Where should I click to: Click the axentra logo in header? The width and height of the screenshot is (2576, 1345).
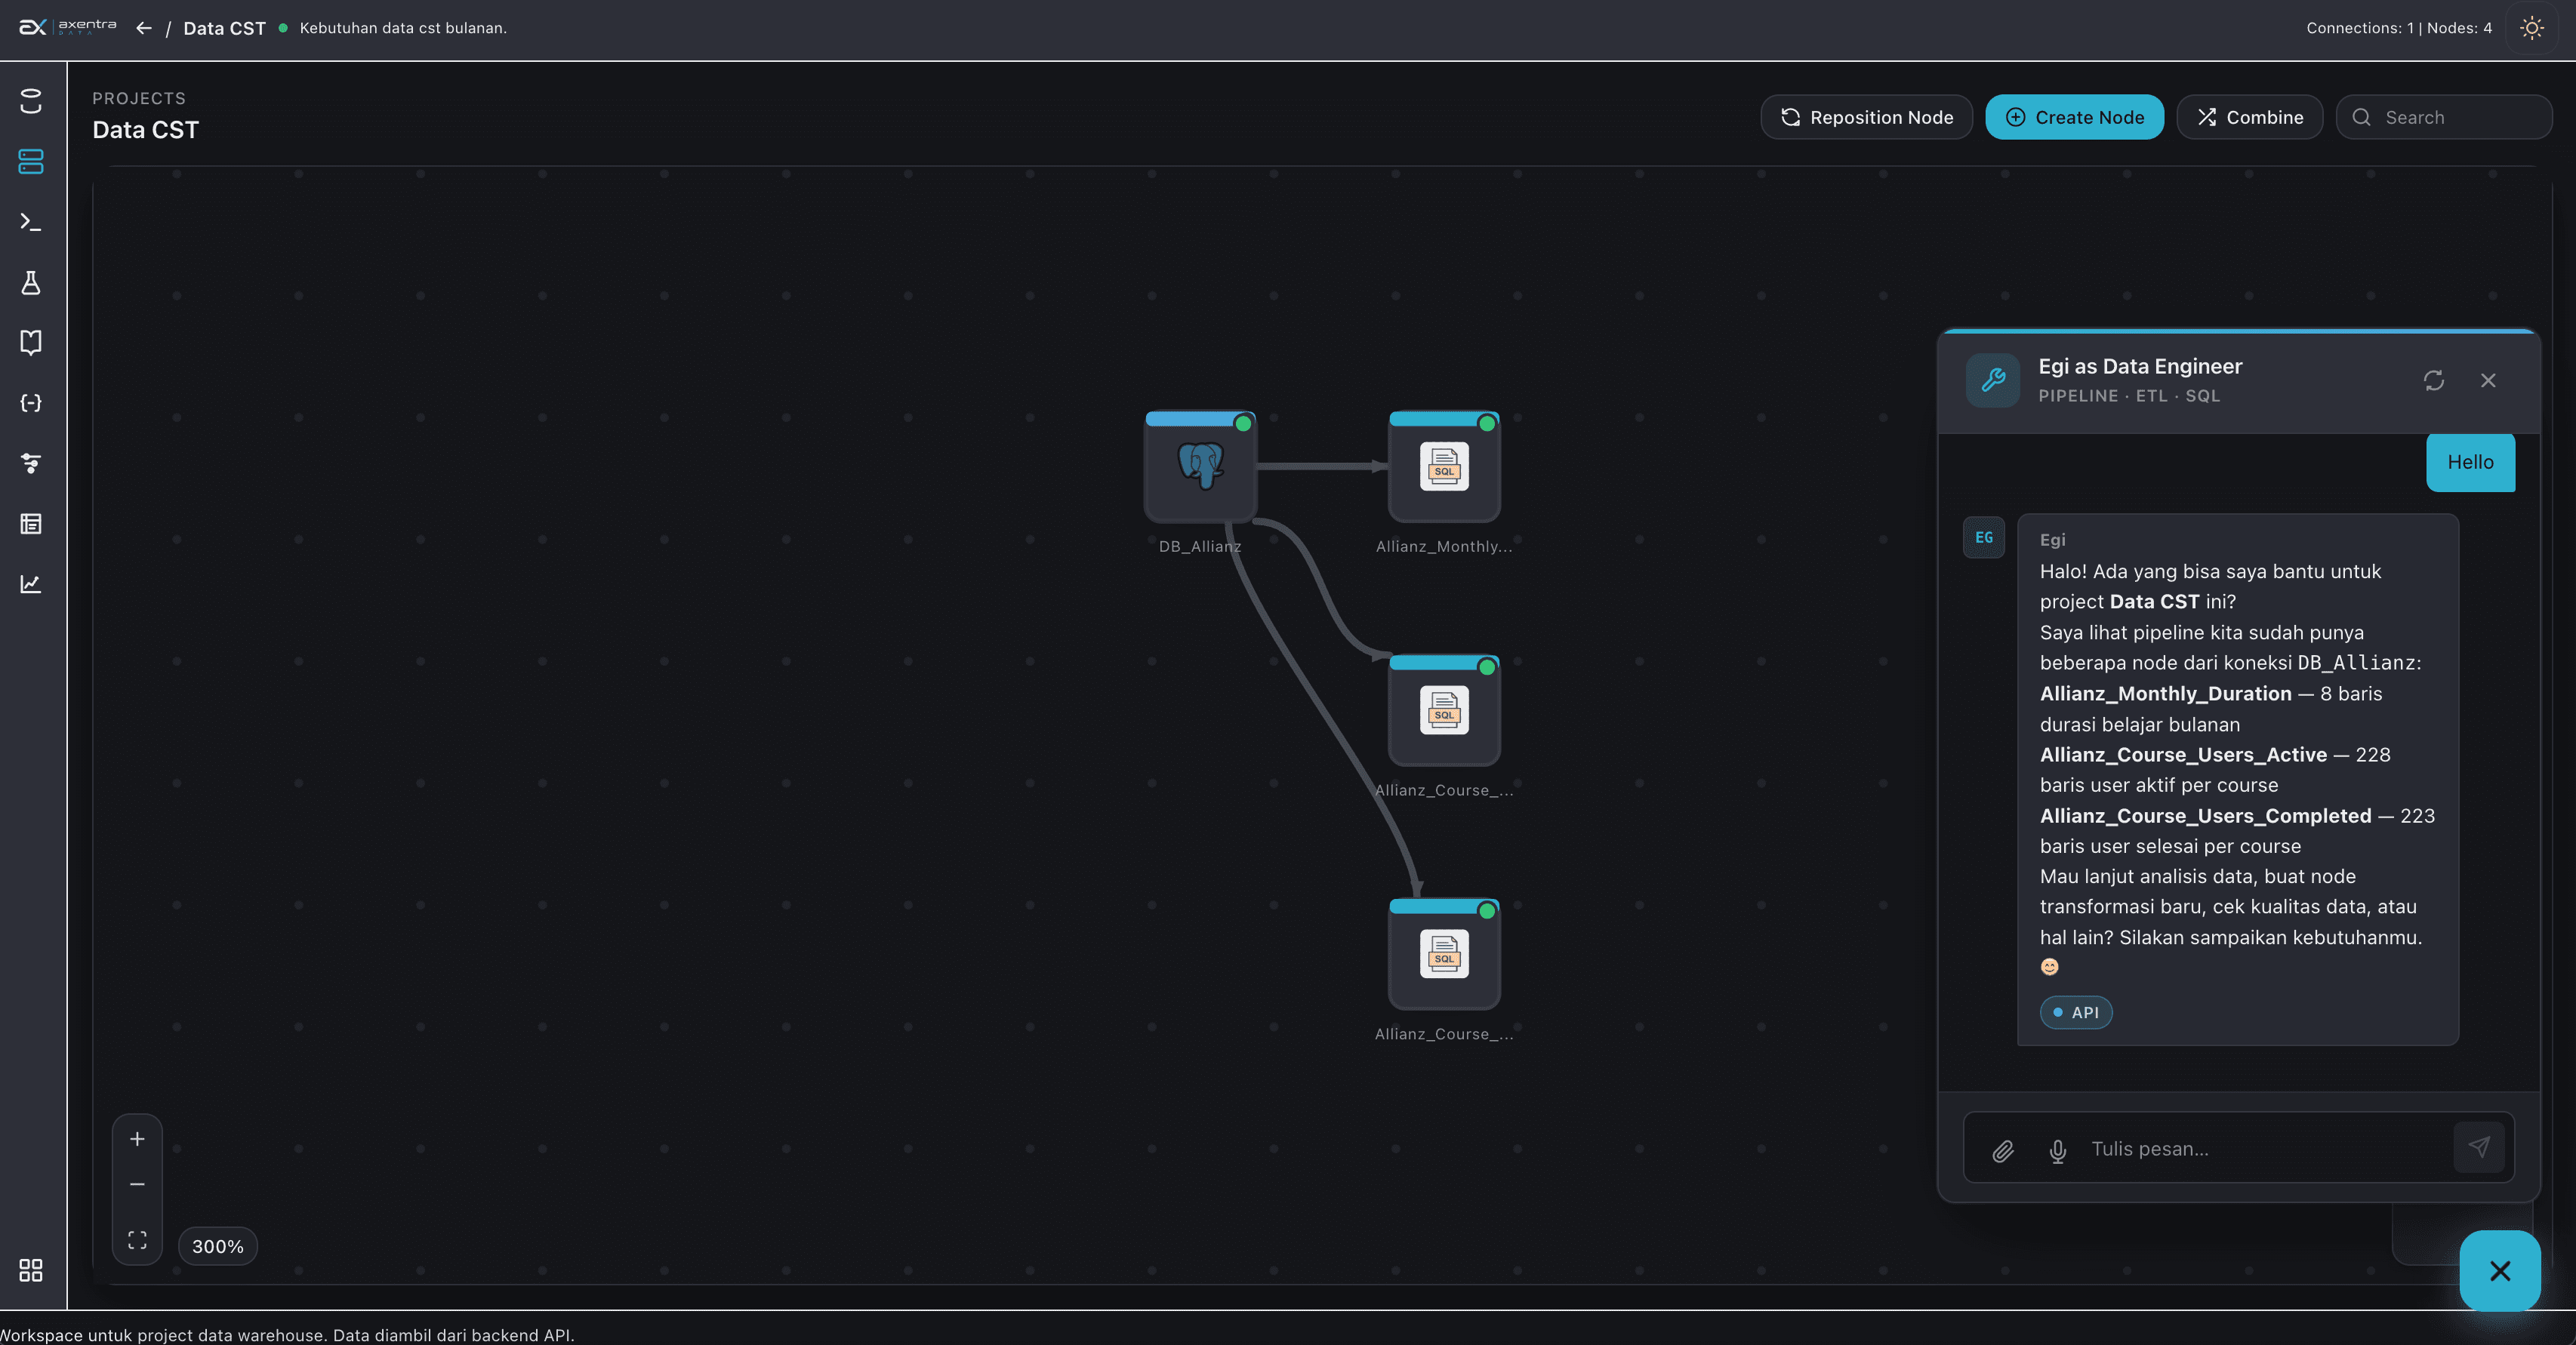tap(68, 27)
